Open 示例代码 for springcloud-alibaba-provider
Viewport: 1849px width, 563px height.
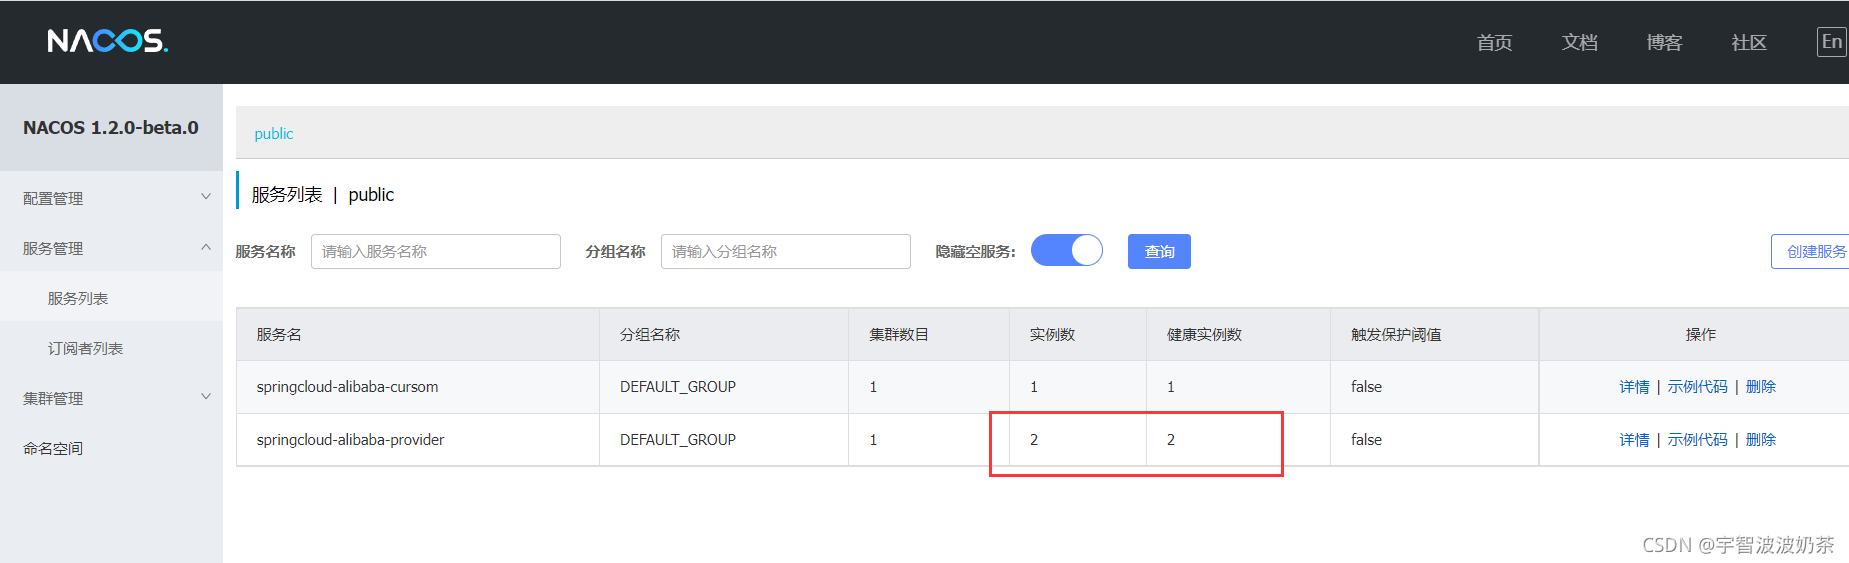point(1697,440)
